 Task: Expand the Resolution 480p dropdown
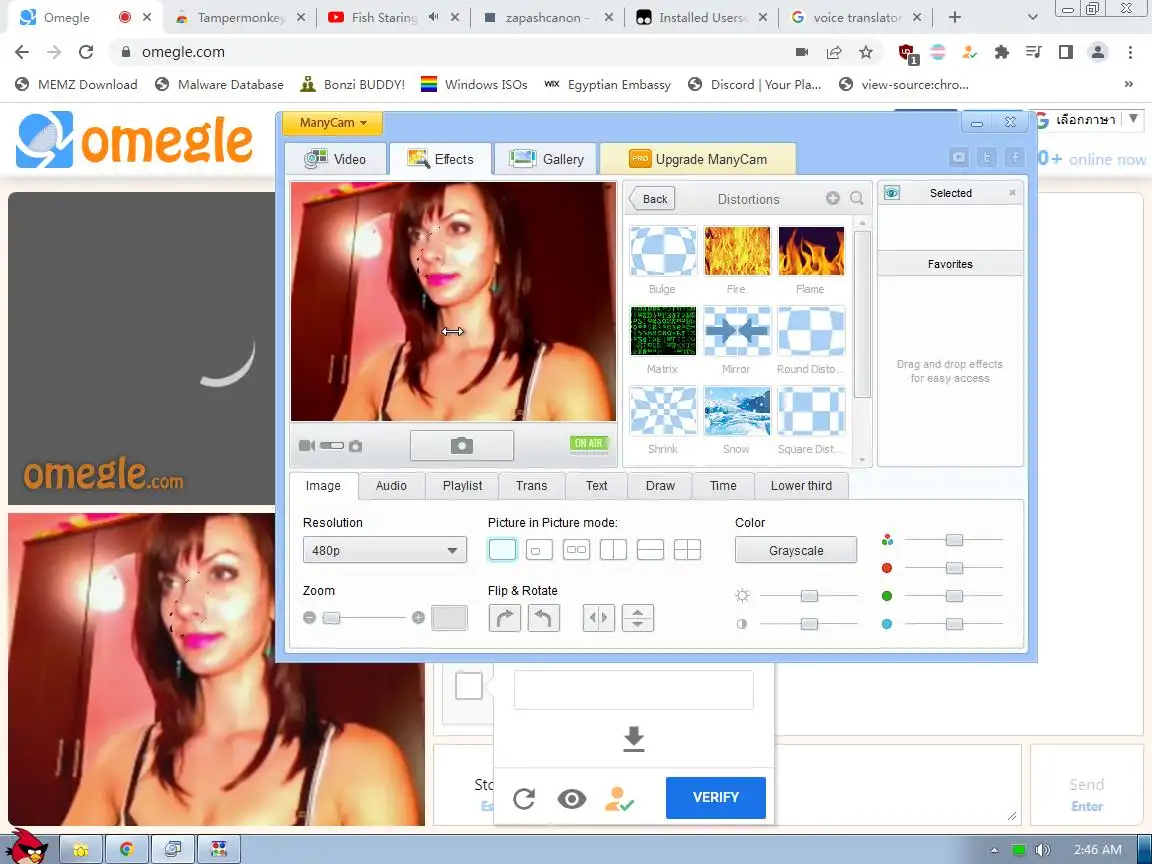tap(384, 550)
